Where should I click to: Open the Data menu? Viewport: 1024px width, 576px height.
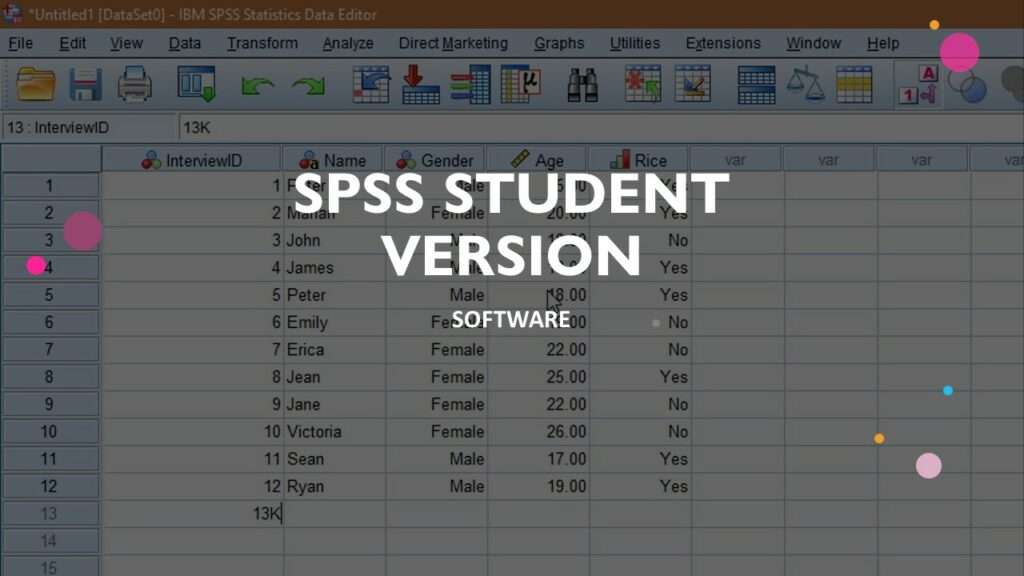click(185, 43)
